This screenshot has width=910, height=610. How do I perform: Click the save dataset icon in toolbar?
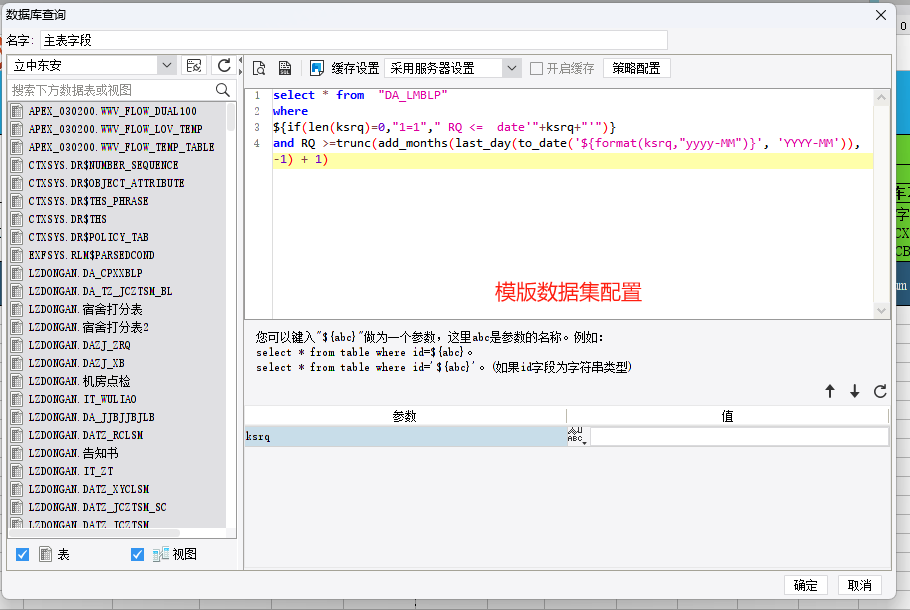[285, 68]
